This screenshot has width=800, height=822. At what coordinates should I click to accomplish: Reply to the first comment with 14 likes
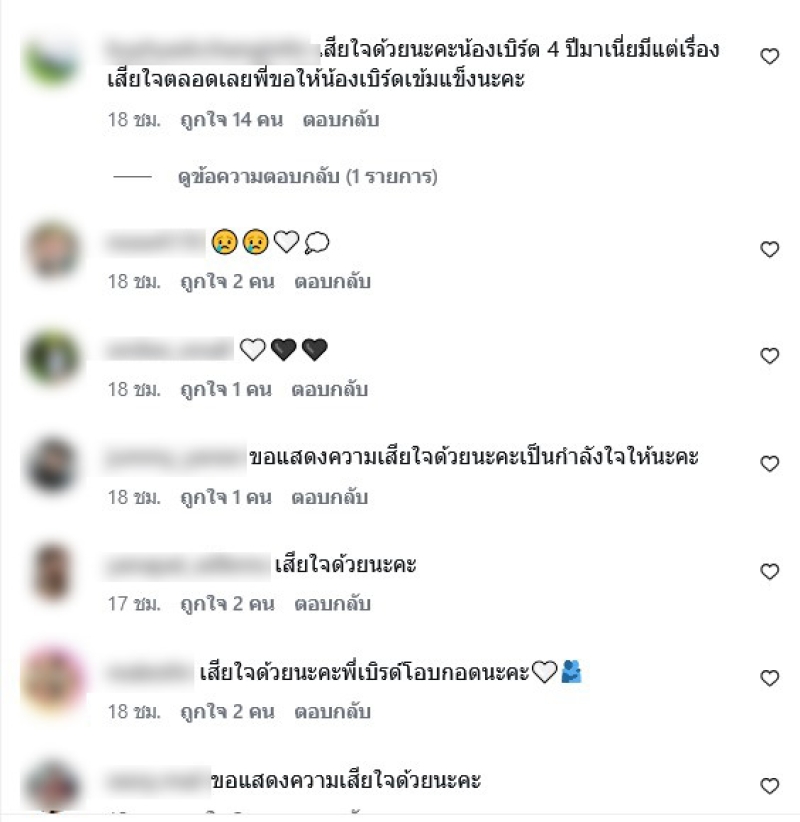(341, 120)
